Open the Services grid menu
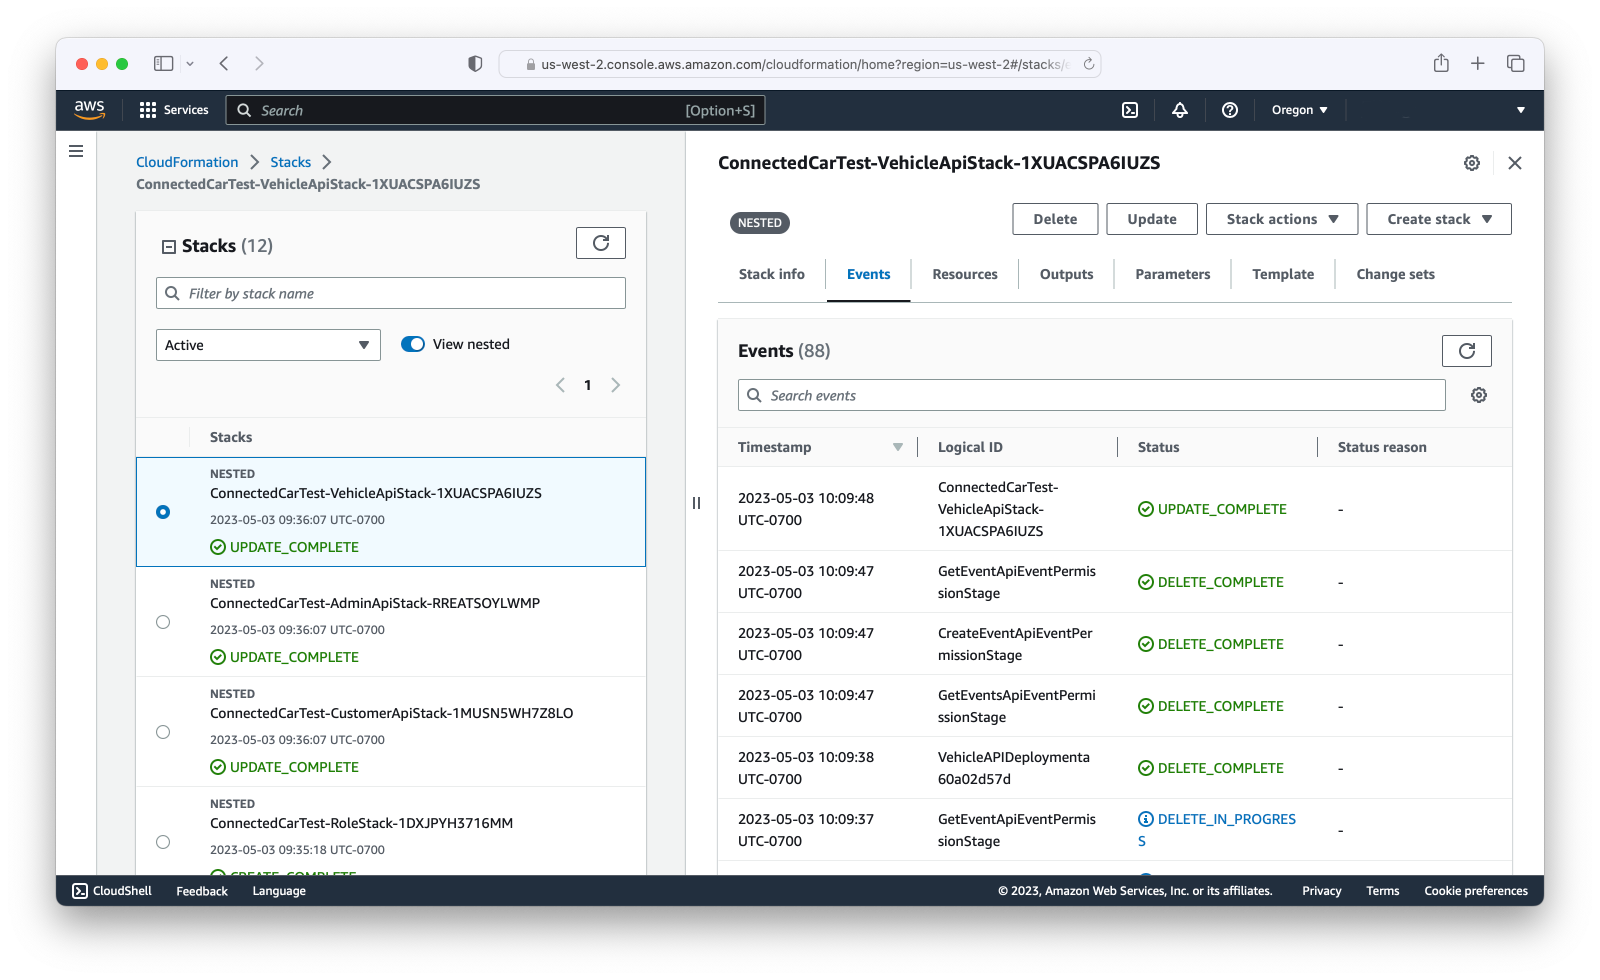The width and height of the screenshot is (1600, 980). pyautogui.click(x=174, y=110)
